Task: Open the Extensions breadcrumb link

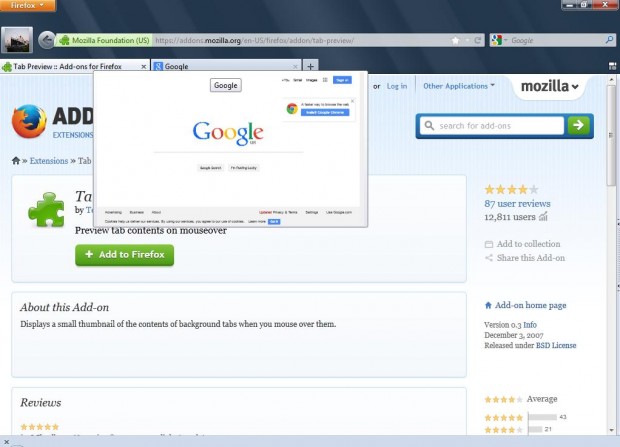Action: pyautogui.click(x=49, y=161)
